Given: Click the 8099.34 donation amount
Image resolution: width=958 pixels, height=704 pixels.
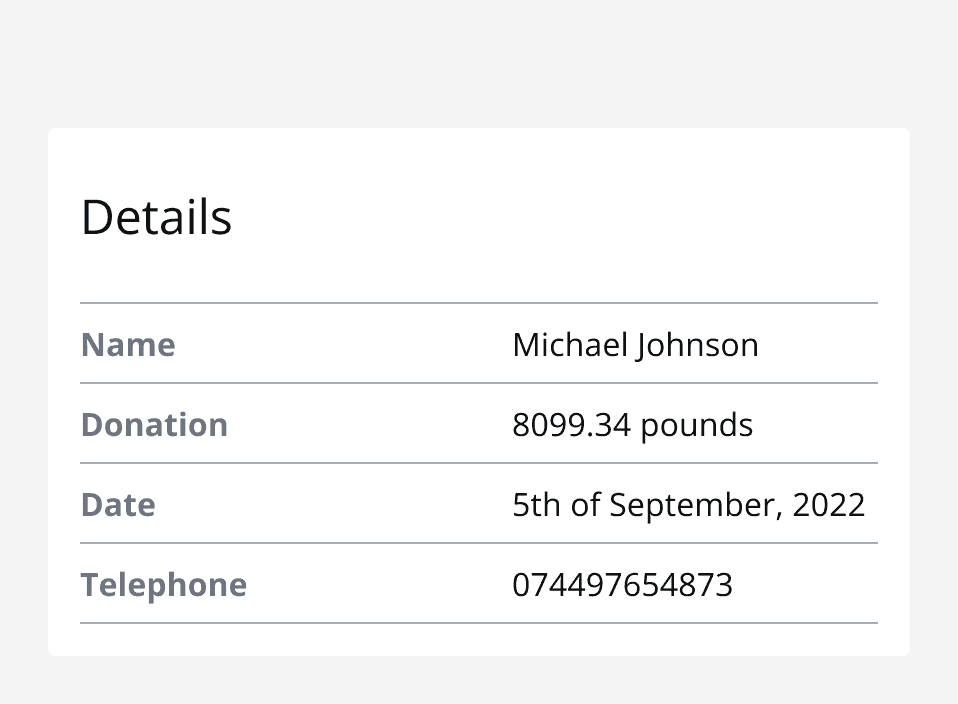Looking at the screenshot, I should [571, 425].
